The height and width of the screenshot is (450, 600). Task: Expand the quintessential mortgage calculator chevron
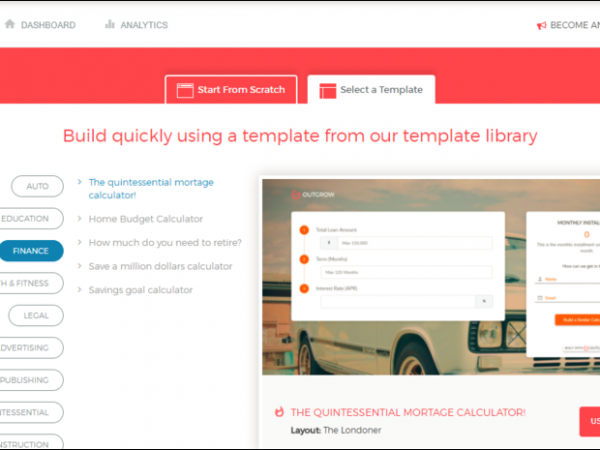tap(79, 183)
